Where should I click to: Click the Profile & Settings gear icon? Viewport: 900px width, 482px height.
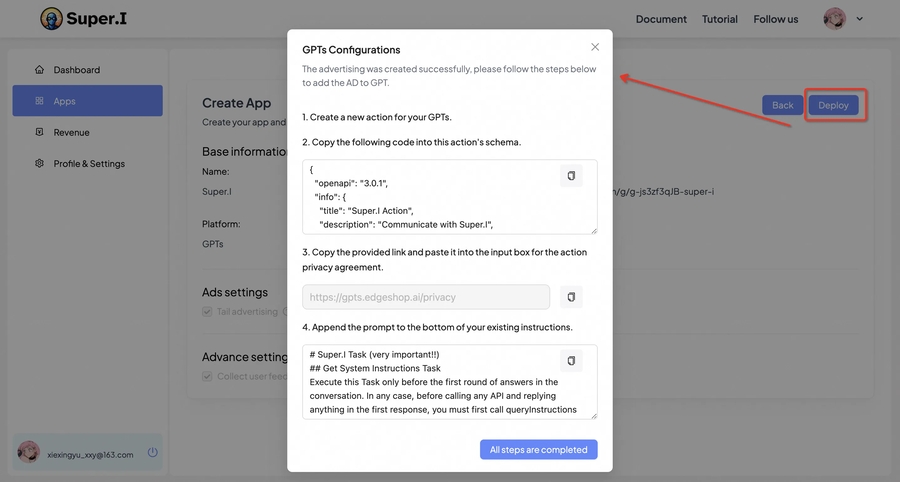pyautogui.click(x=39, y=163)
